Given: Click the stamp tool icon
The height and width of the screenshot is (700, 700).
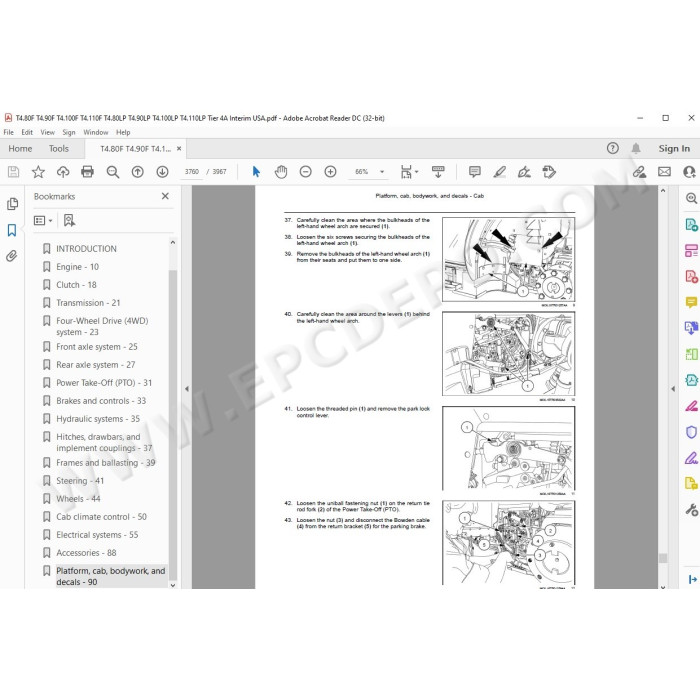Looking at the screenshot, I should 549,172.
